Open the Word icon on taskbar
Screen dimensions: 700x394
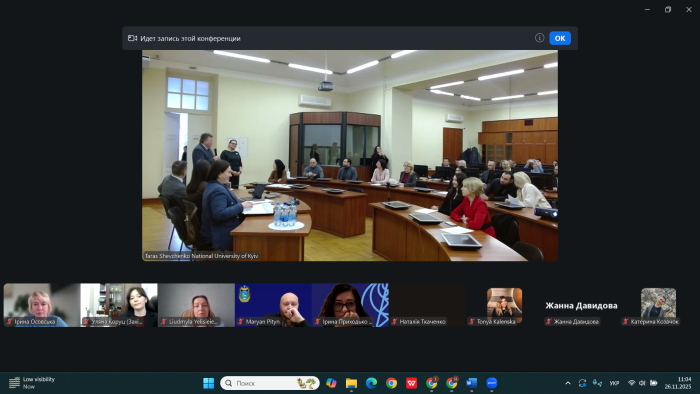click(471, 383)
